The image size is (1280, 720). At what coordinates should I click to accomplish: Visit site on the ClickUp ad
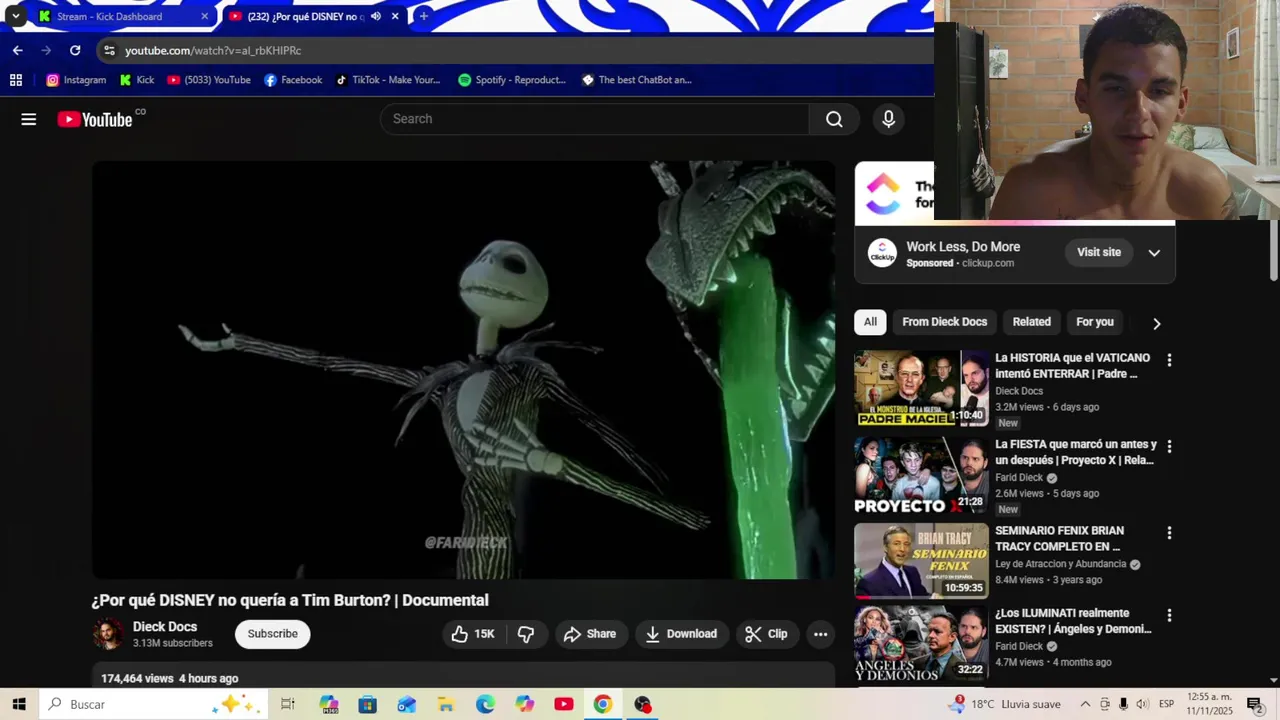[1099, 252]
